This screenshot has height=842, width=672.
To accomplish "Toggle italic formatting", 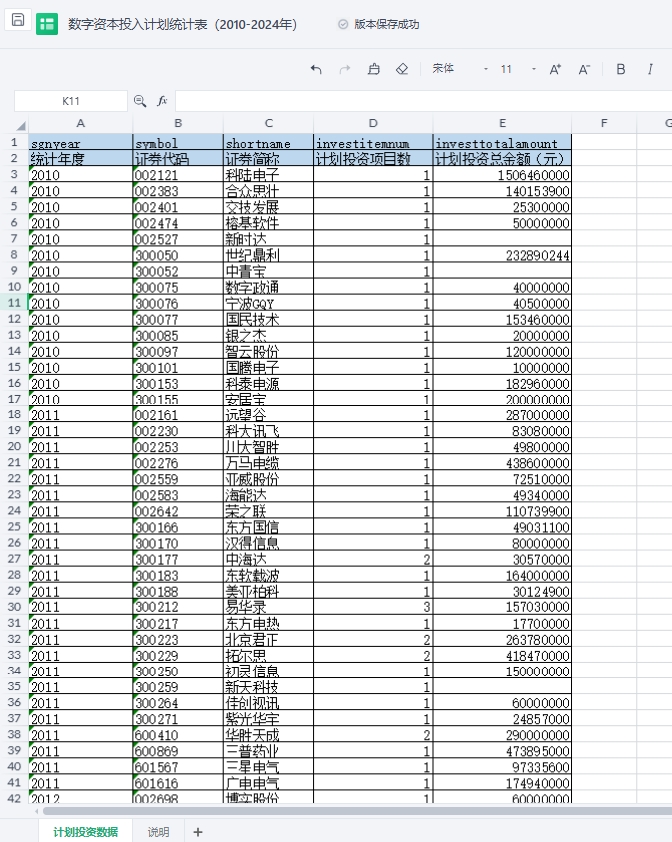I will pos(650,69).
